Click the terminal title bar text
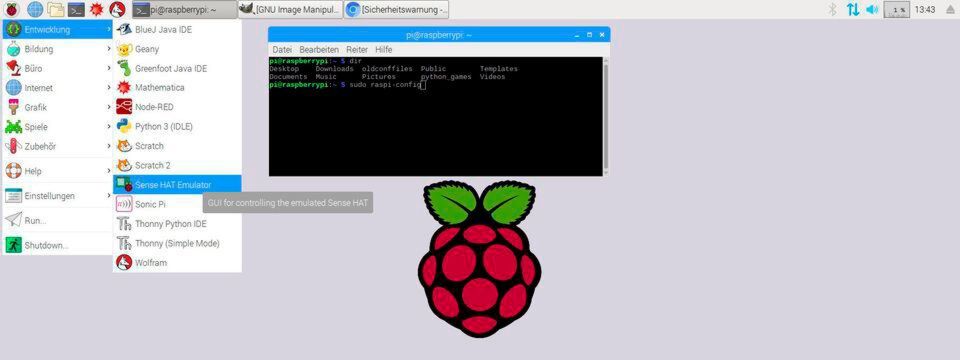The width and height of the screenshot is (960, 360). (x=439, y=35)
